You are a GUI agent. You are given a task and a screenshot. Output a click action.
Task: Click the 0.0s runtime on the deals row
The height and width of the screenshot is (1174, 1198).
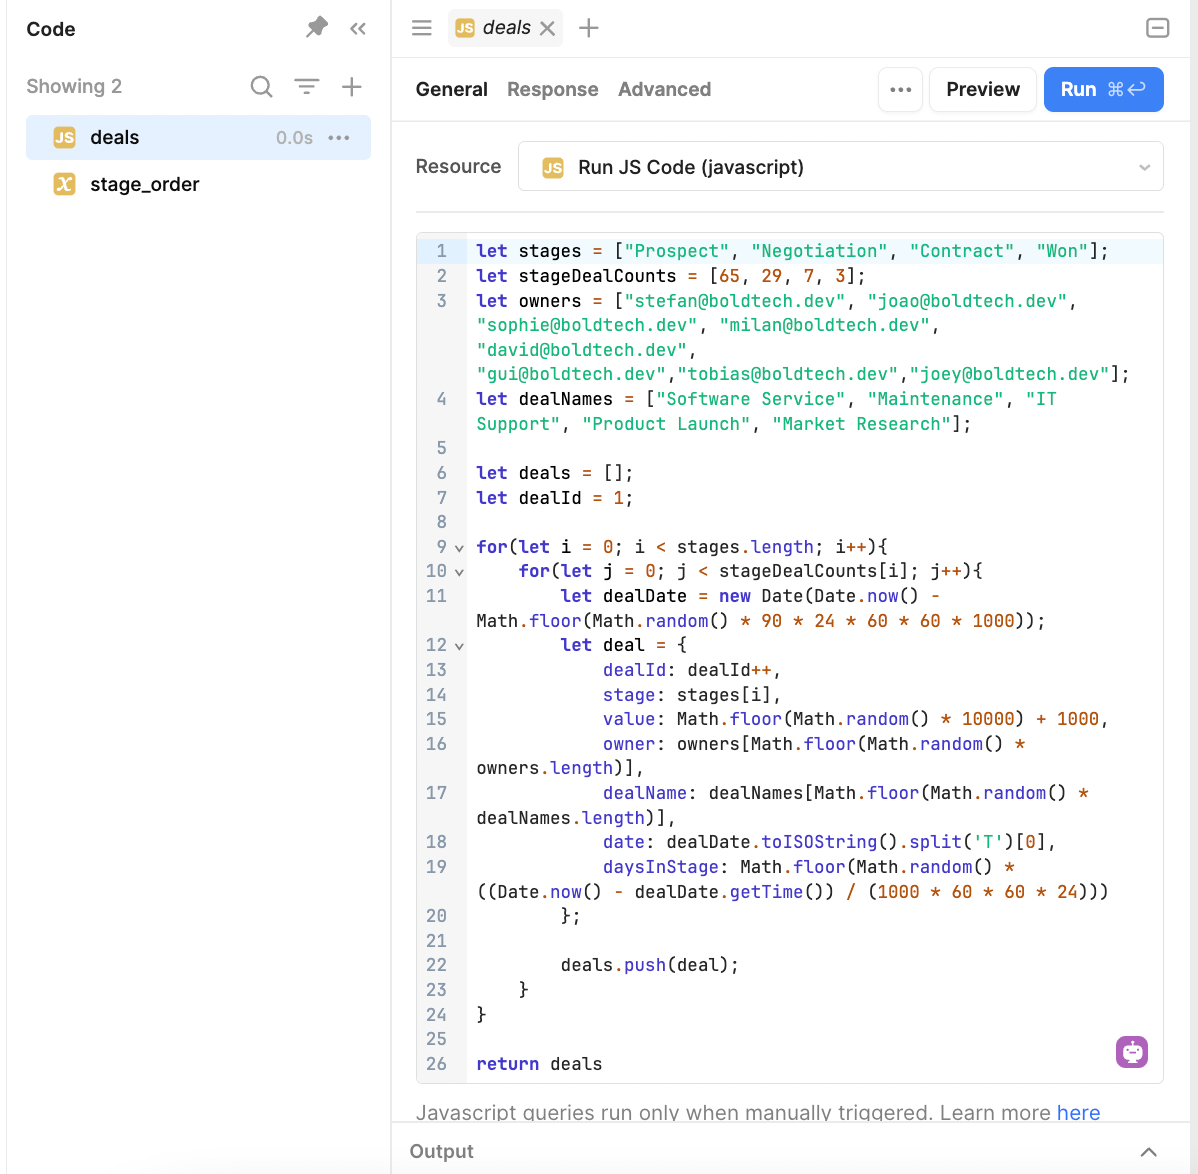[x=294, y=137]
